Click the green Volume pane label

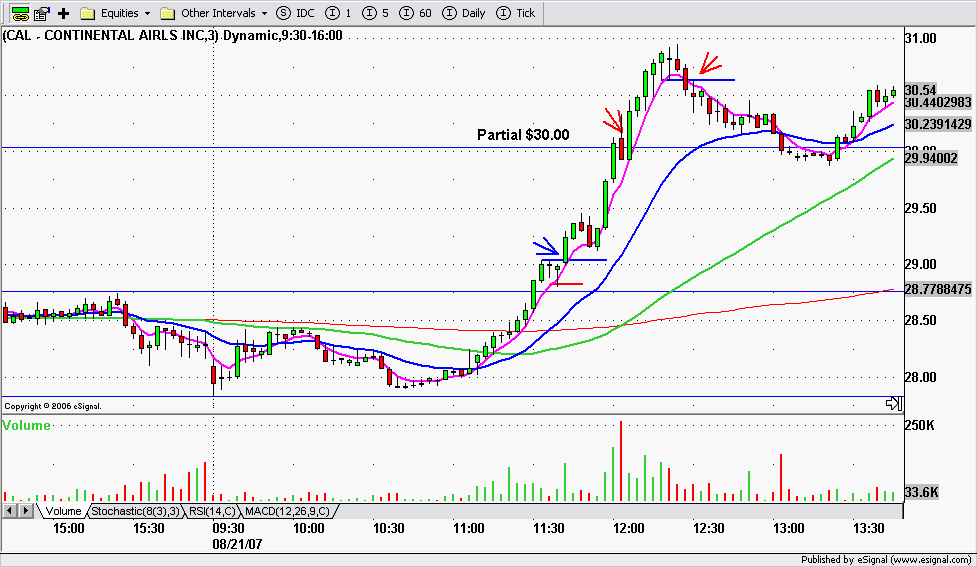(26, 426)
